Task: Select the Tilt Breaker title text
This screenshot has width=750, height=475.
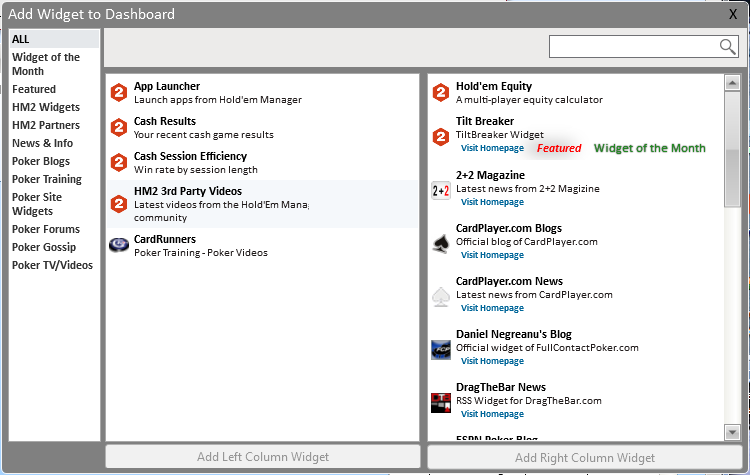Action: point(485,121)
